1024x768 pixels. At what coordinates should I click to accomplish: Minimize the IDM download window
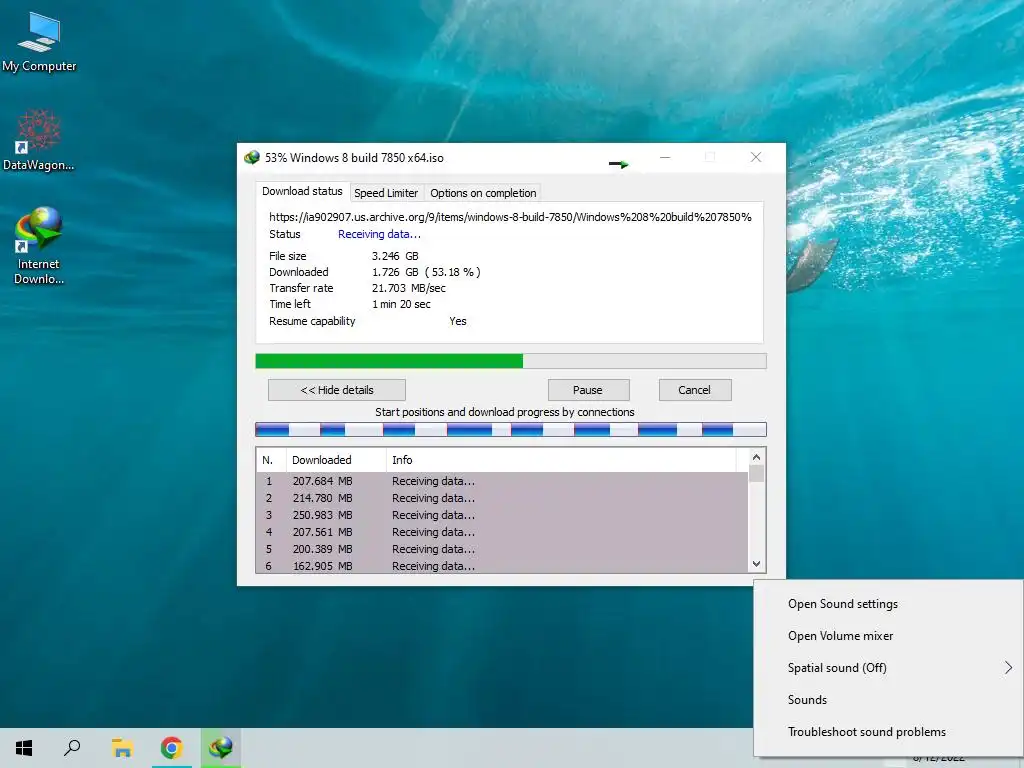pos(665,157)
